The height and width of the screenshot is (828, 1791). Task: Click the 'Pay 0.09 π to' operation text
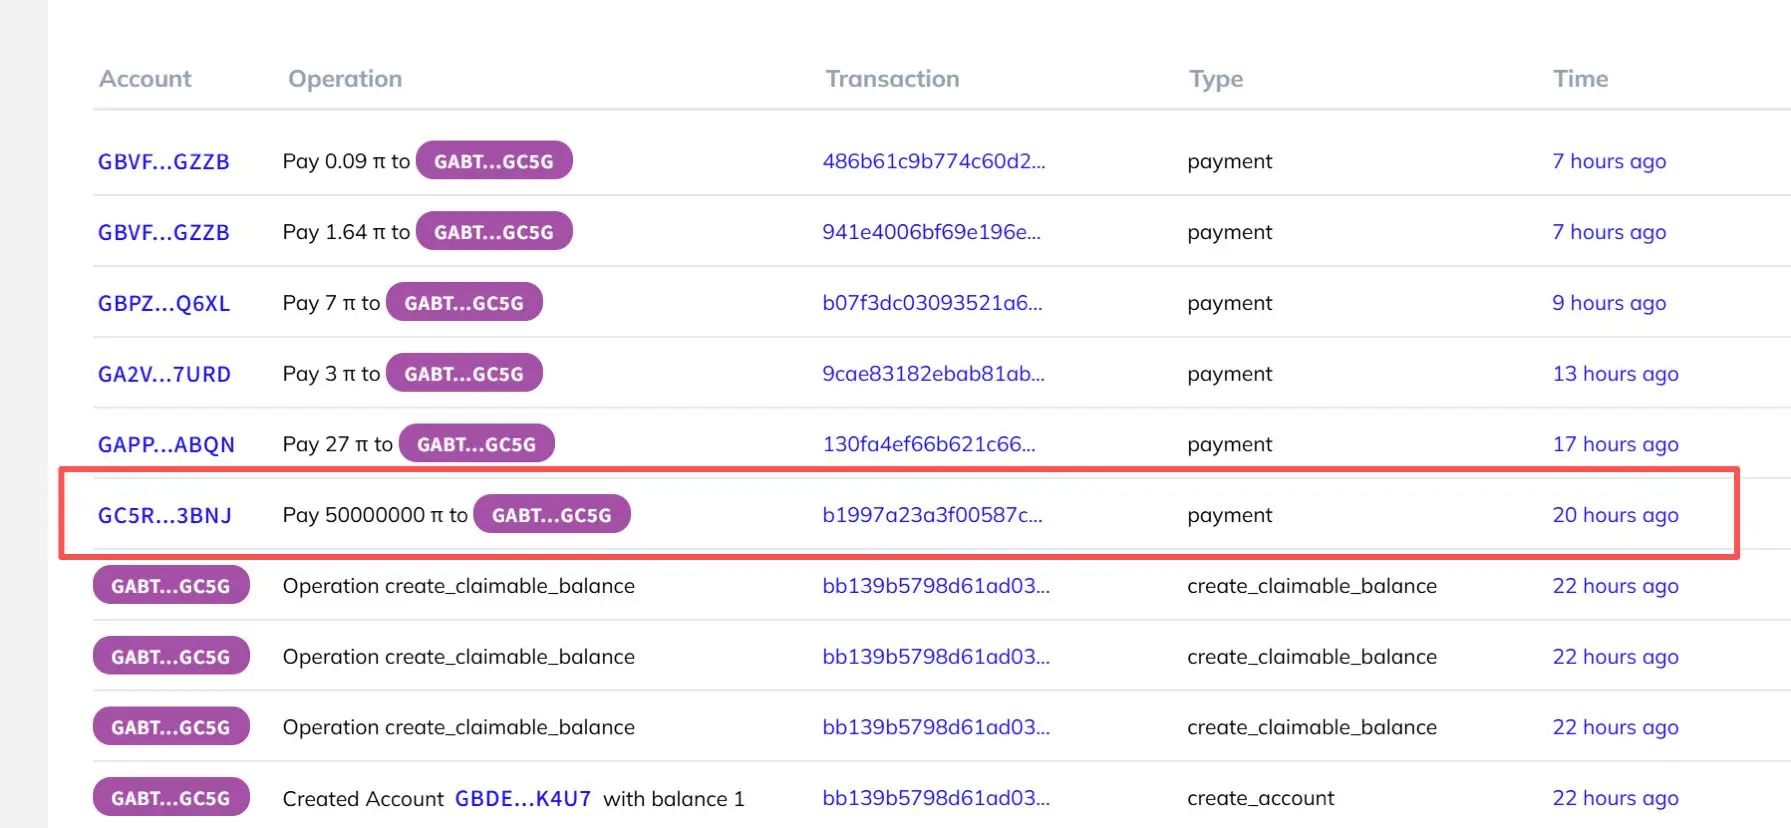click(346, 161)
